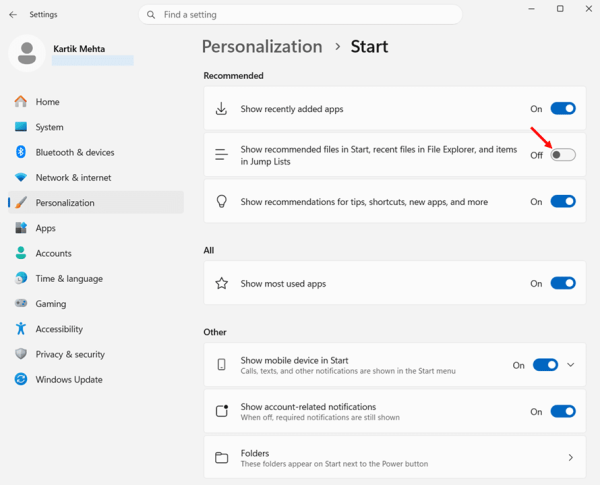Click the back arrow in Settings header
The width and height of the screenshot is (600, 485).
pos(13,15)
